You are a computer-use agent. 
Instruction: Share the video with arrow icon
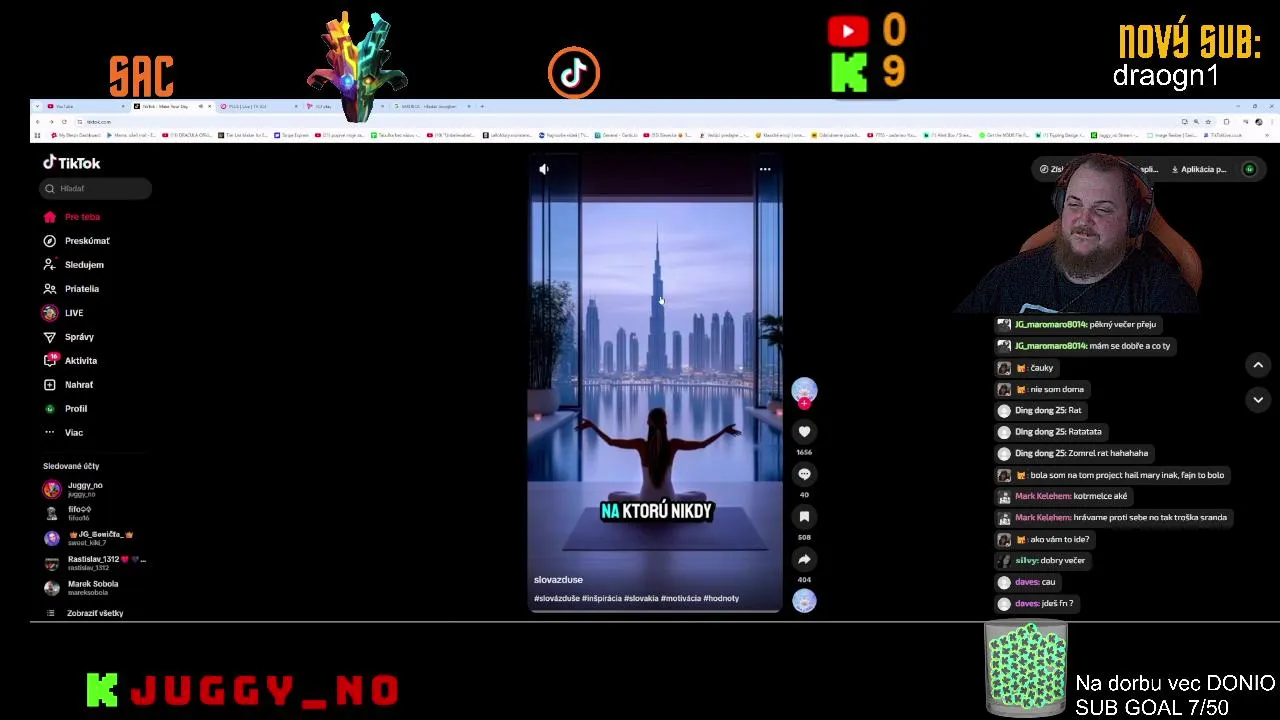click(804, 559)
